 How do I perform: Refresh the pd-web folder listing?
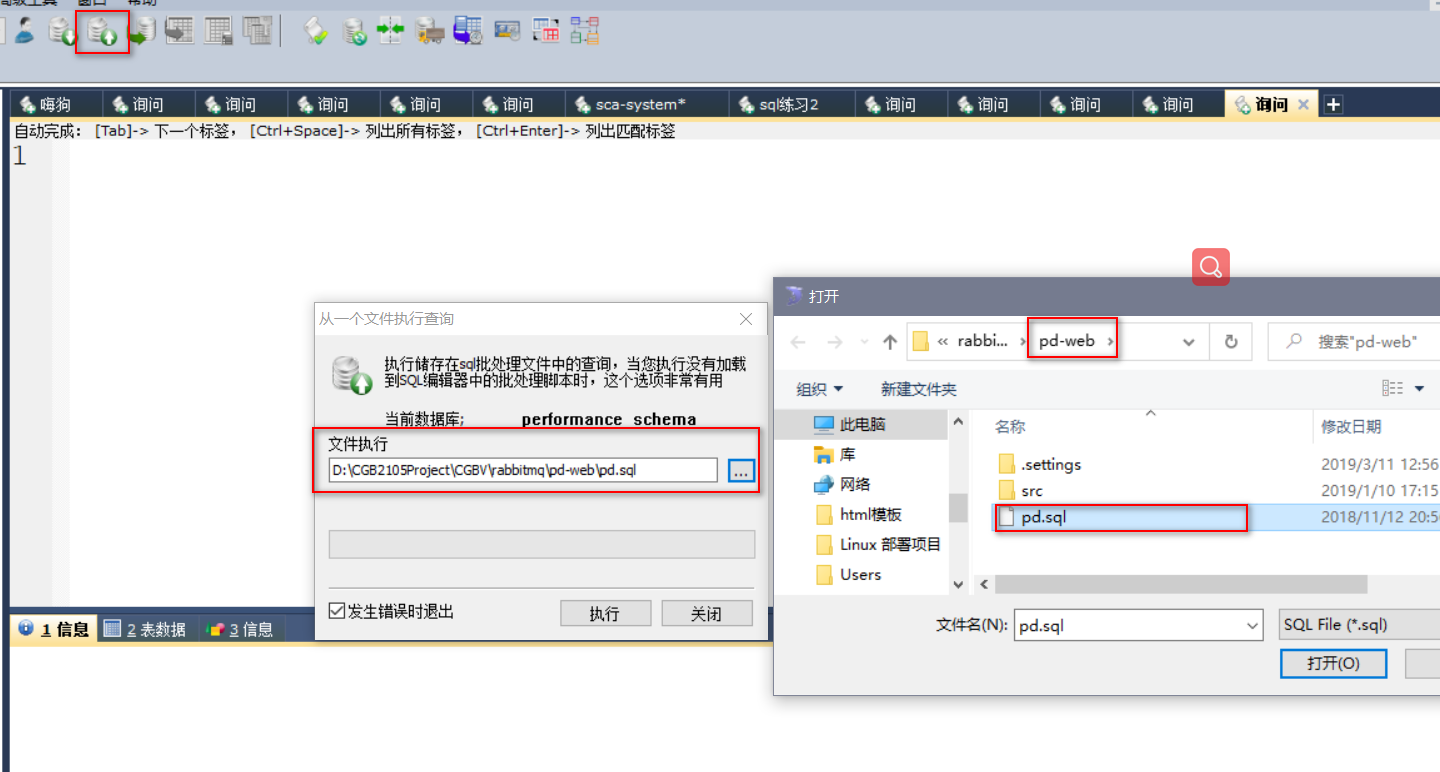tap(1231, 341)
